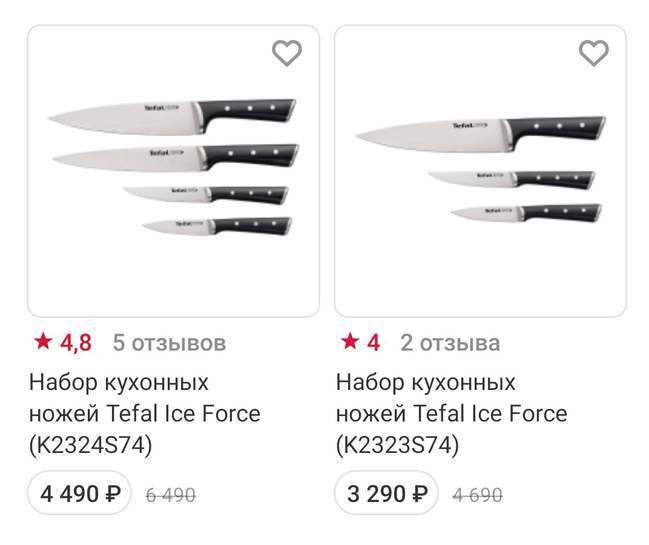649x545 pixels.
Task: Click the rating value 4 on the K2323S74 set
Action: pyautogui.click(x=373, y=343)
